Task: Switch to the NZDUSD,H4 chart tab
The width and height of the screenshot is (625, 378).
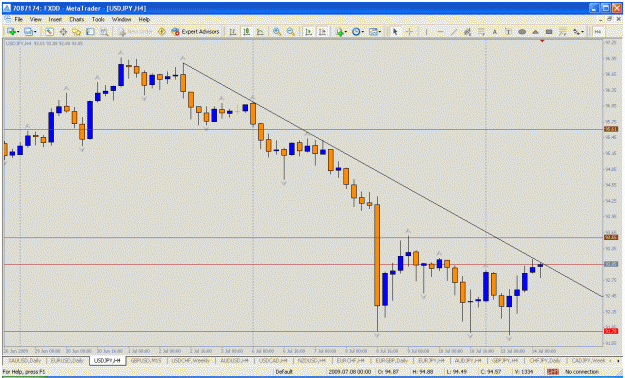Action: [x=312, y=360]
